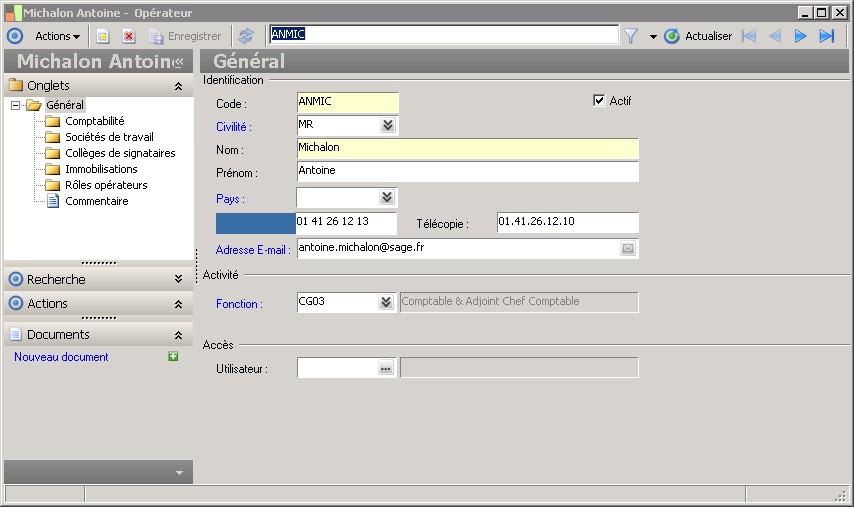The width and height of the screenshot is (854, 507).
Task: Click the refresh arrows toolbar icon
Action: [x=246, y=36]
